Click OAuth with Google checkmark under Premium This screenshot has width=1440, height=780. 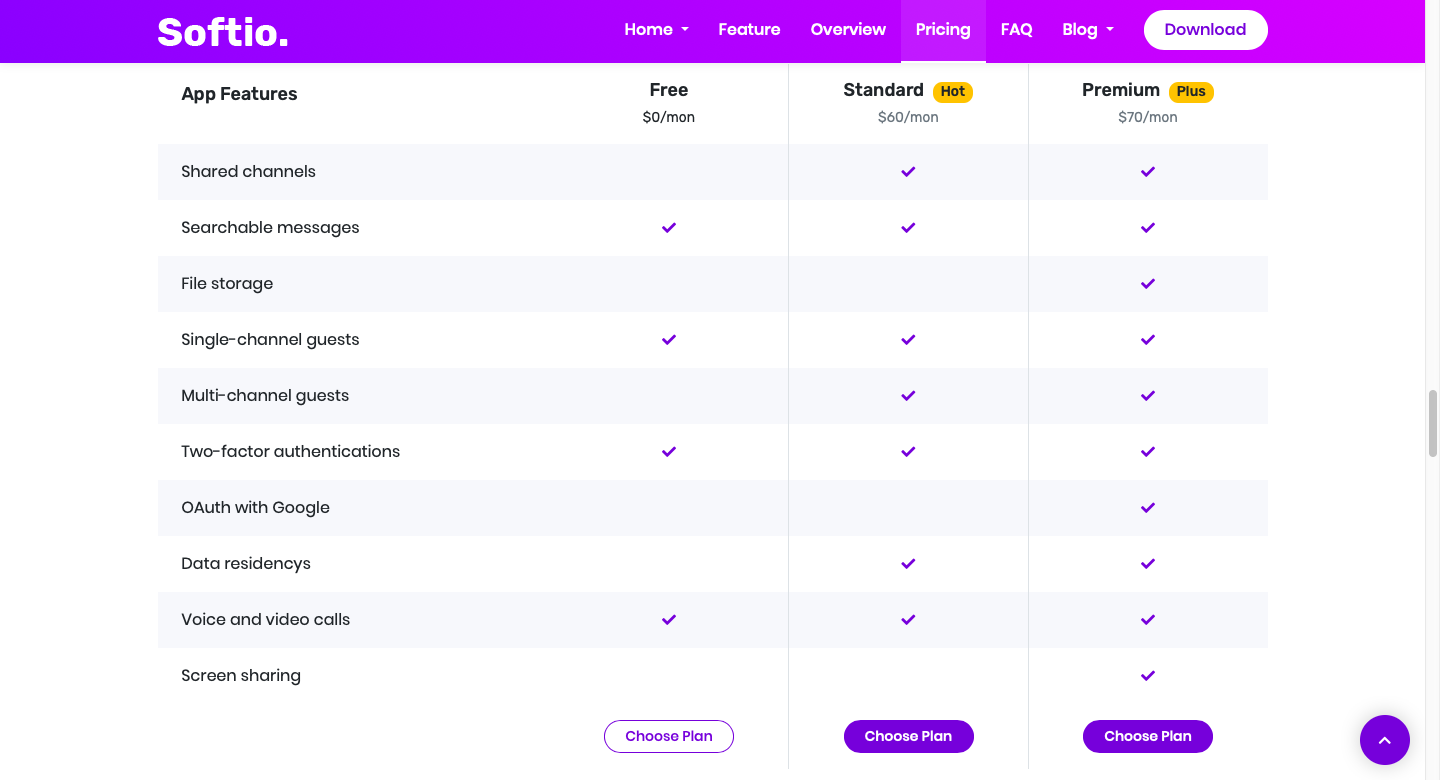1148,508
